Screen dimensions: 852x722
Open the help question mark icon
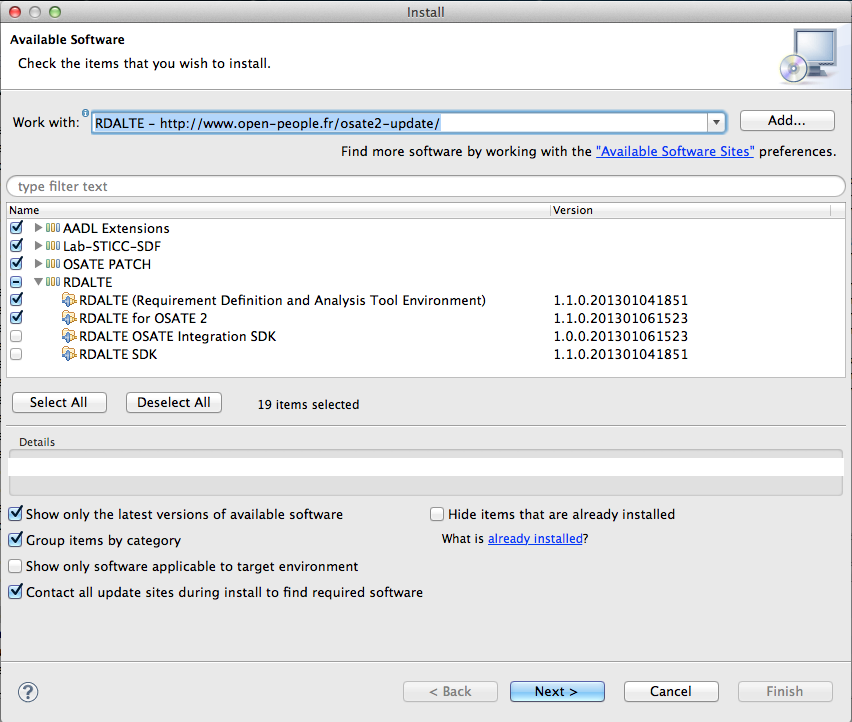tap(28, 692)
